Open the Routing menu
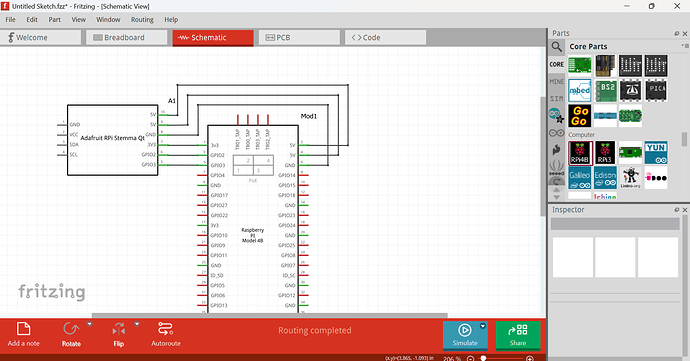This screenshot has width=690, height=361. pyautogui.click(x=142, y=19)
